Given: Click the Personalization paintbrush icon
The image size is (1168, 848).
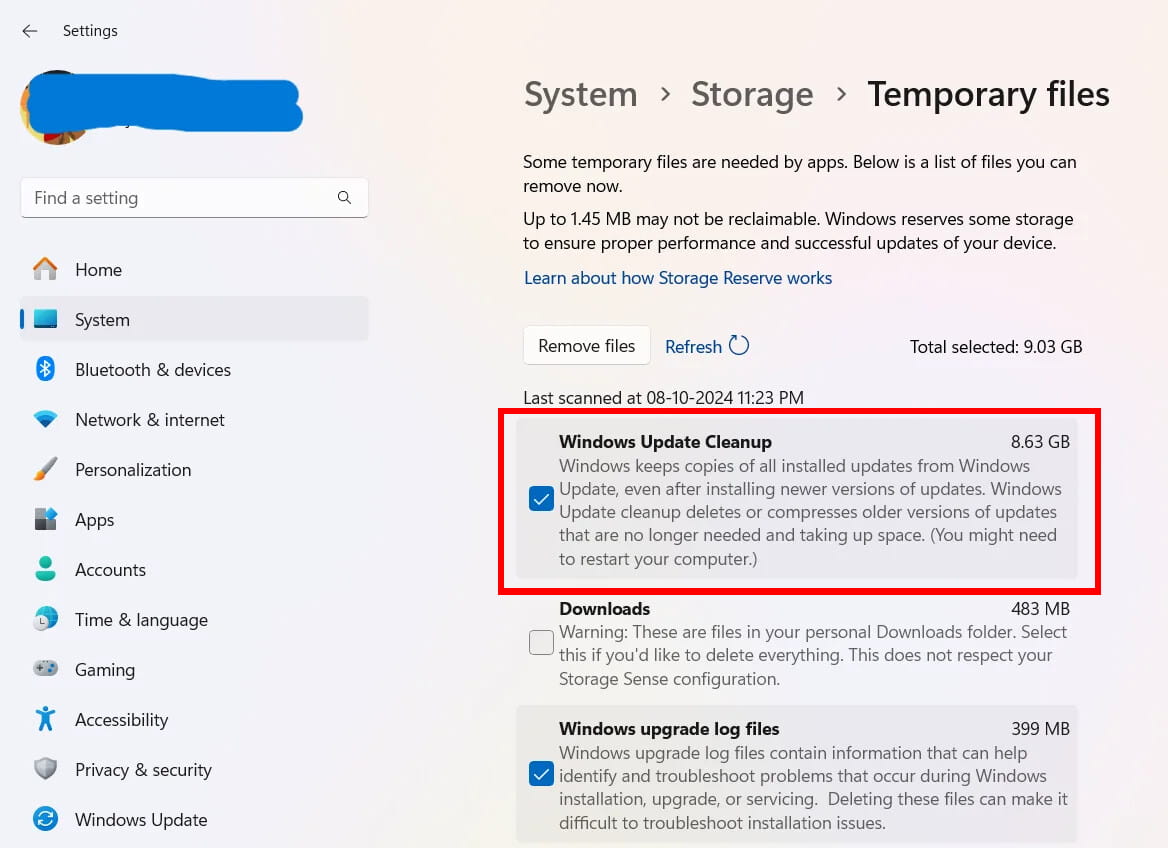Looking at the screenshot, I should tap(45, 469).
